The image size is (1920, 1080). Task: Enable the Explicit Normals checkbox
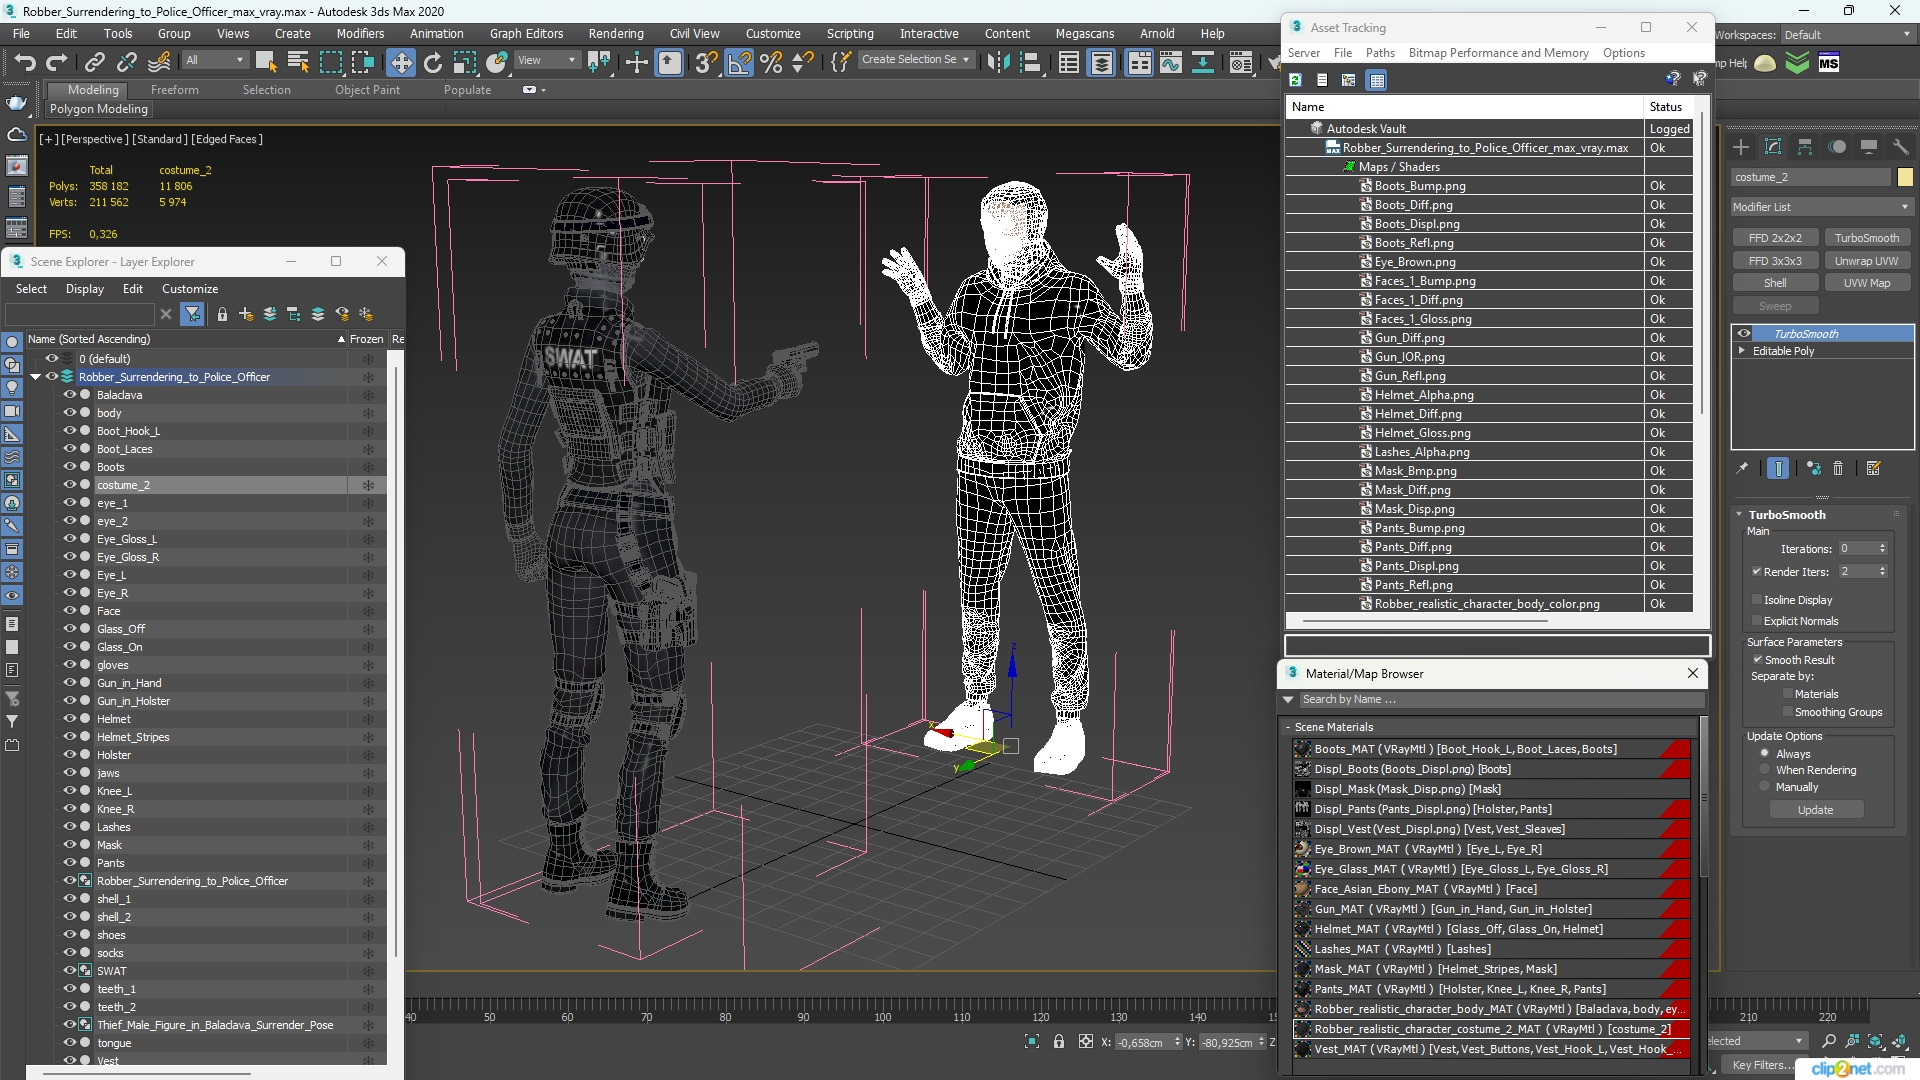tap(1757, 621)
